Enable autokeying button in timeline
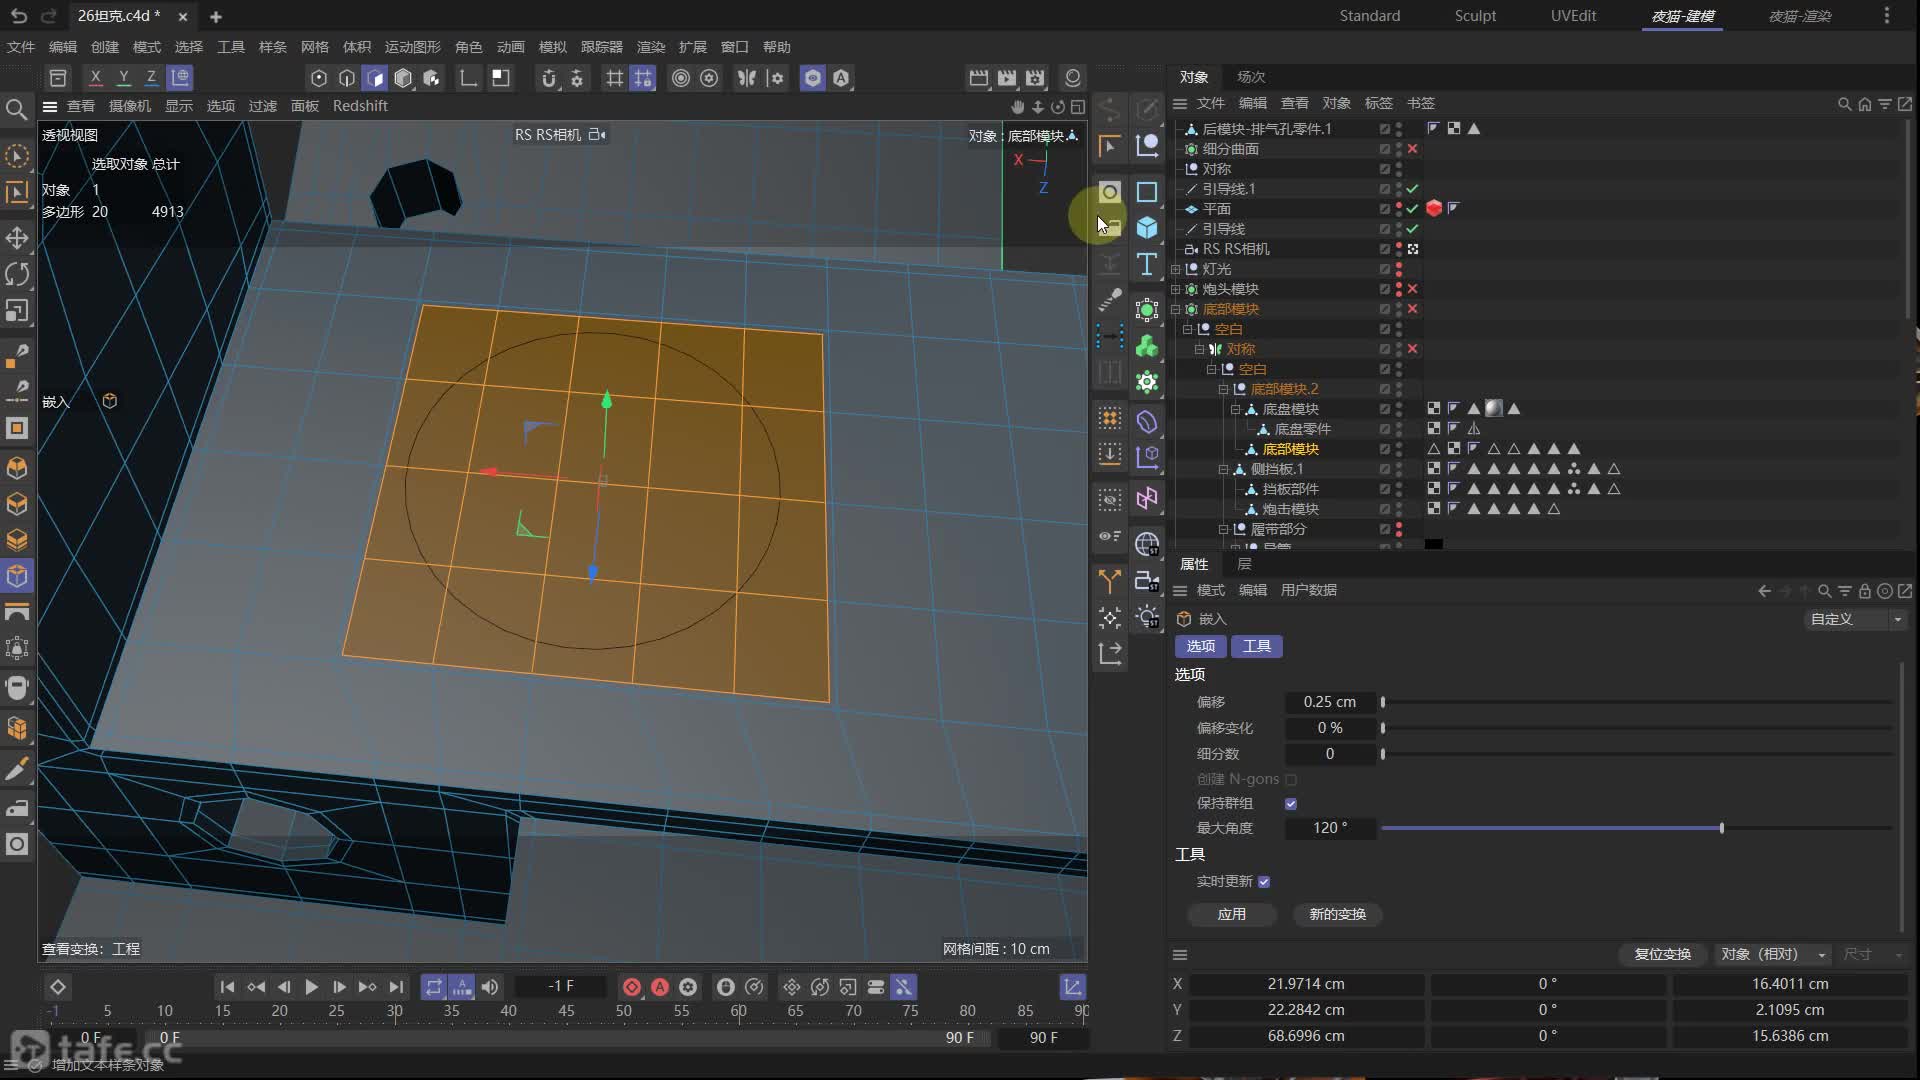Image resolution: width=1920 pixels, height=1080 pixels. pos(660,987)
